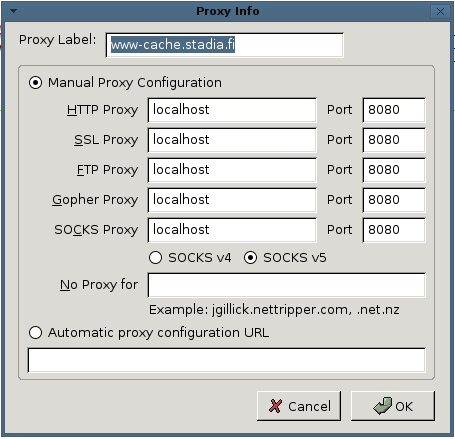
Task: Click the FTP Proxy port field
Action: point(394,170)
